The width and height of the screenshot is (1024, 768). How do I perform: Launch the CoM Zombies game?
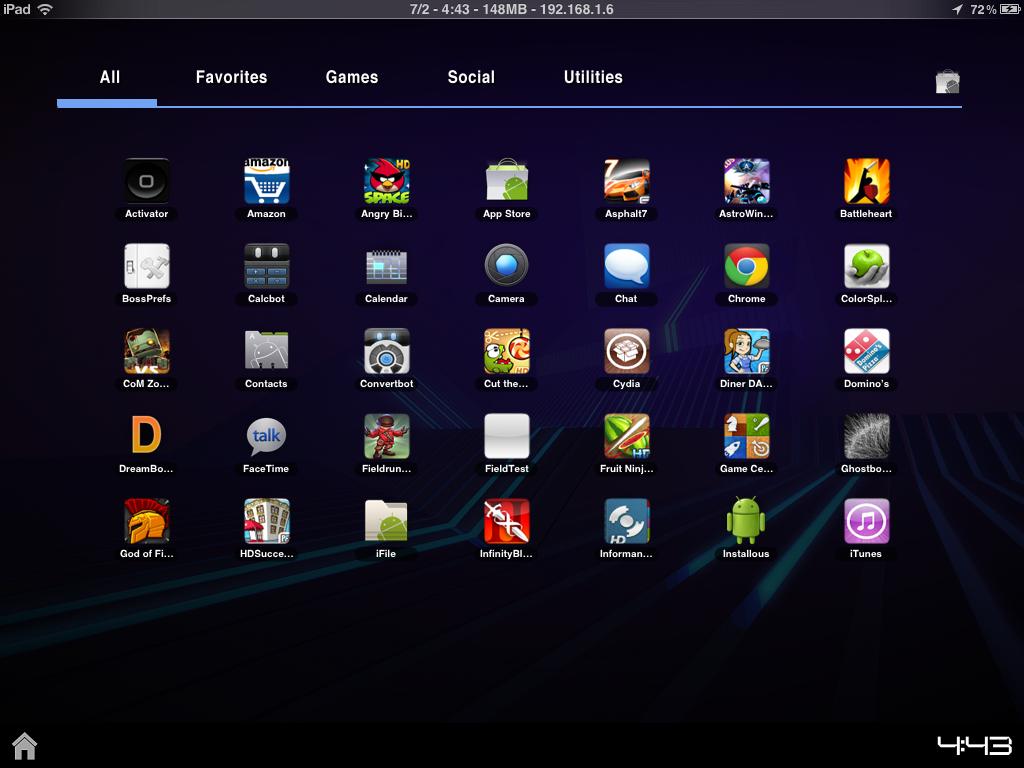point(146,351)
